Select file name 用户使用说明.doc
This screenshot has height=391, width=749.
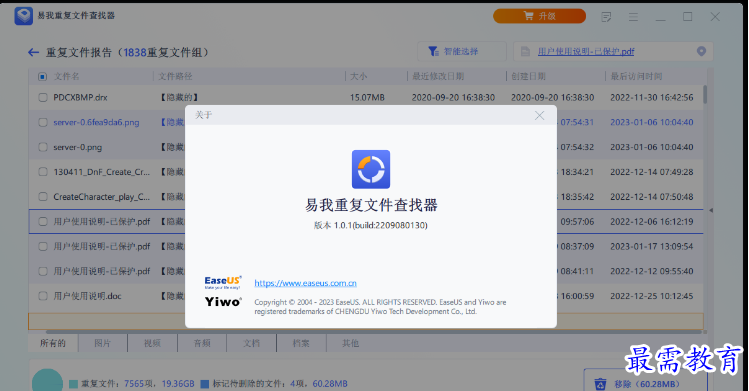[87, 296]
